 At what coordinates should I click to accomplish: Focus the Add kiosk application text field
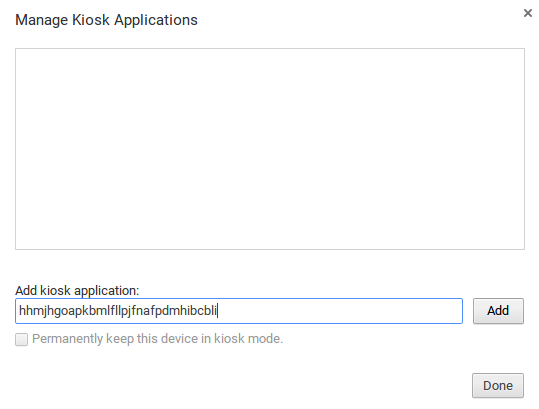[239, 311]
